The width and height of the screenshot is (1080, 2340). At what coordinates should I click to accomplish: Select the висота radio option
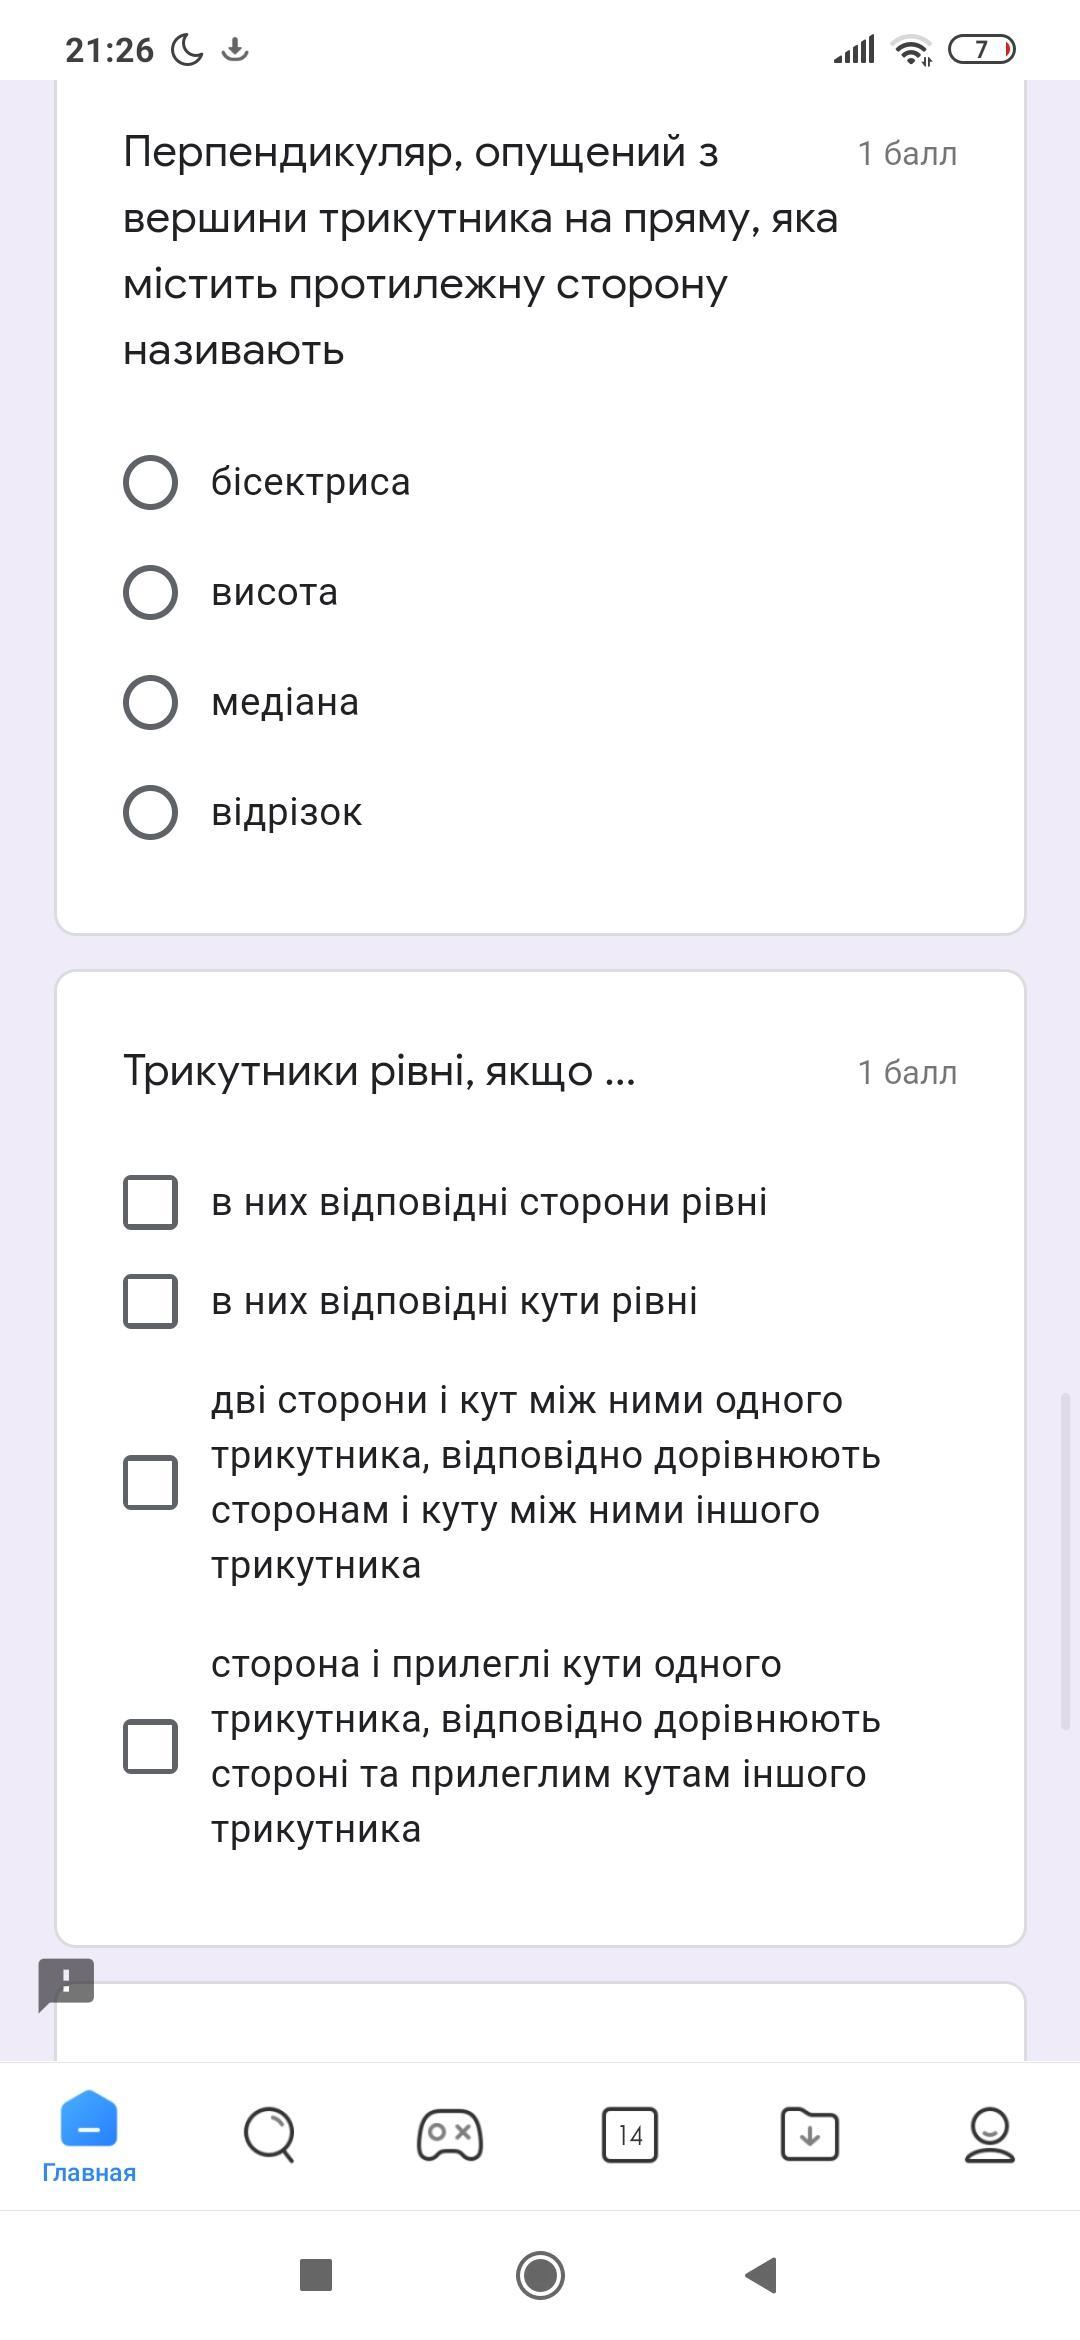[x=150, y=592]
